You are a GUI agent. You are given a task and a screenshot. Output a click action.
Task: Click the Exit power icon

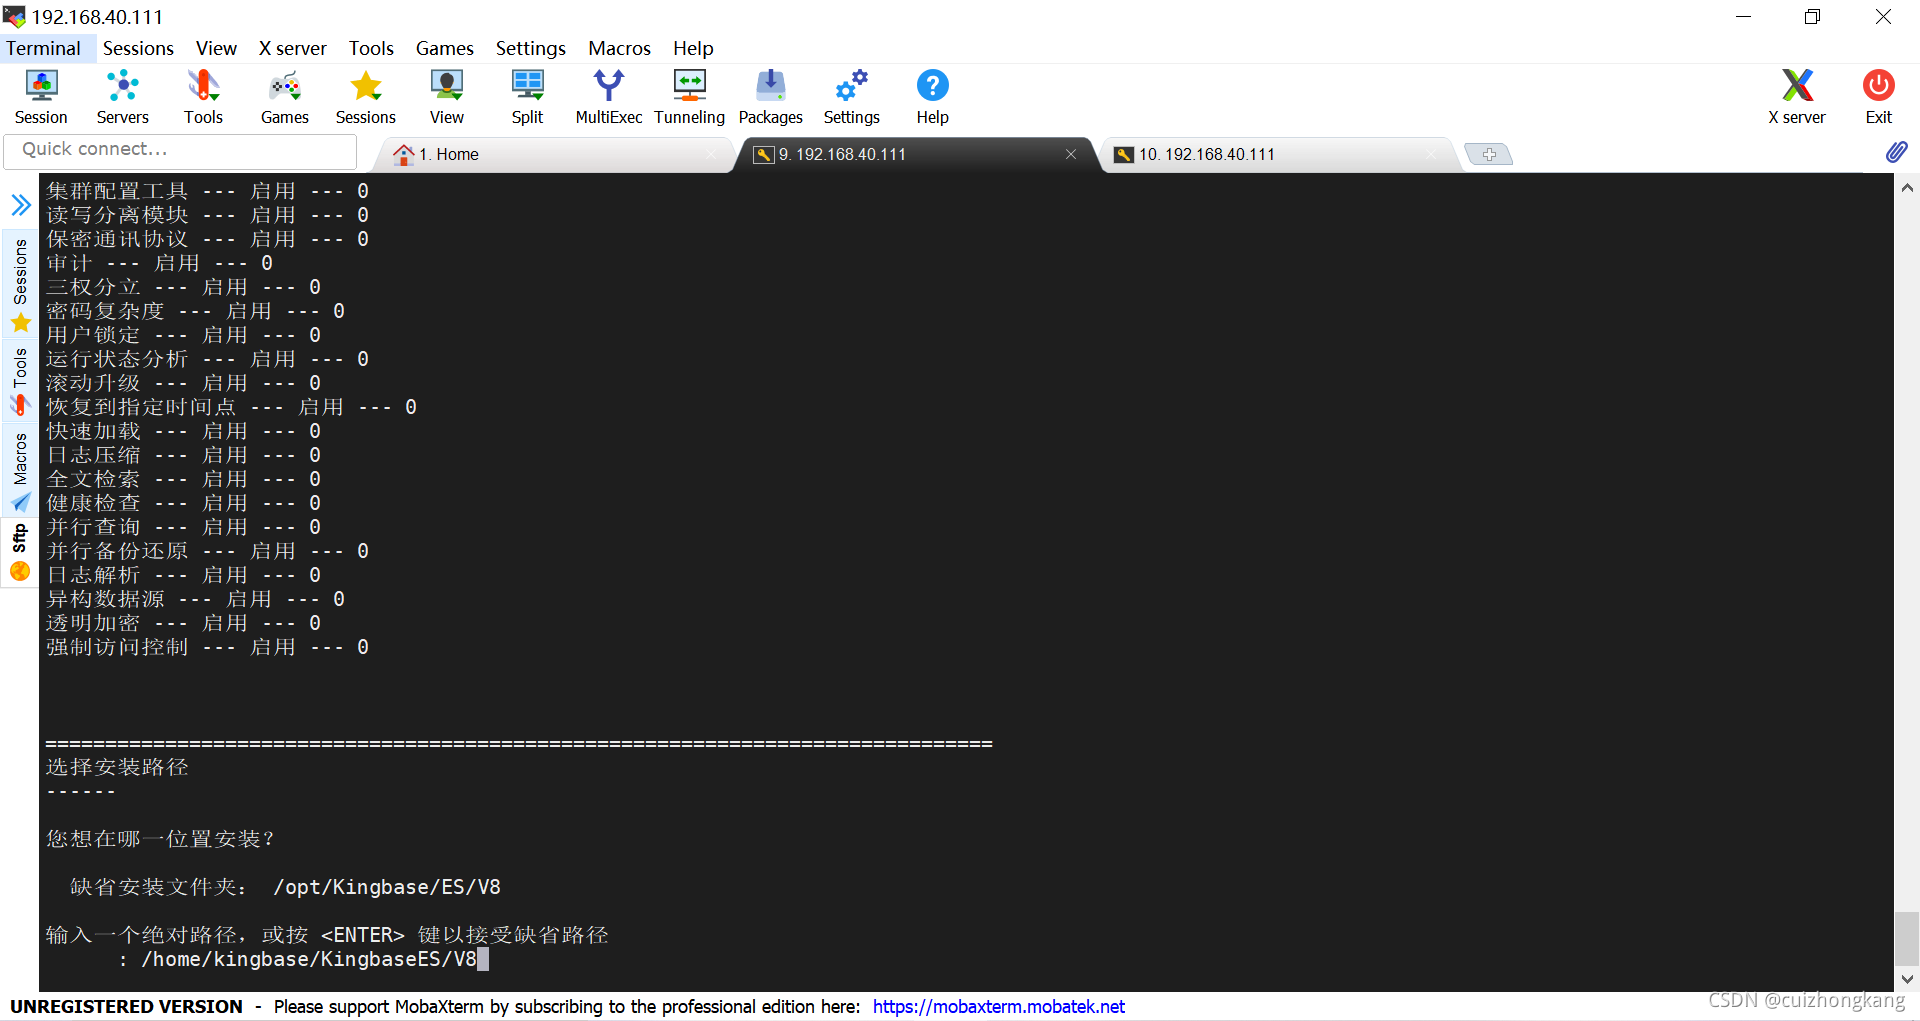[1878, 96]
